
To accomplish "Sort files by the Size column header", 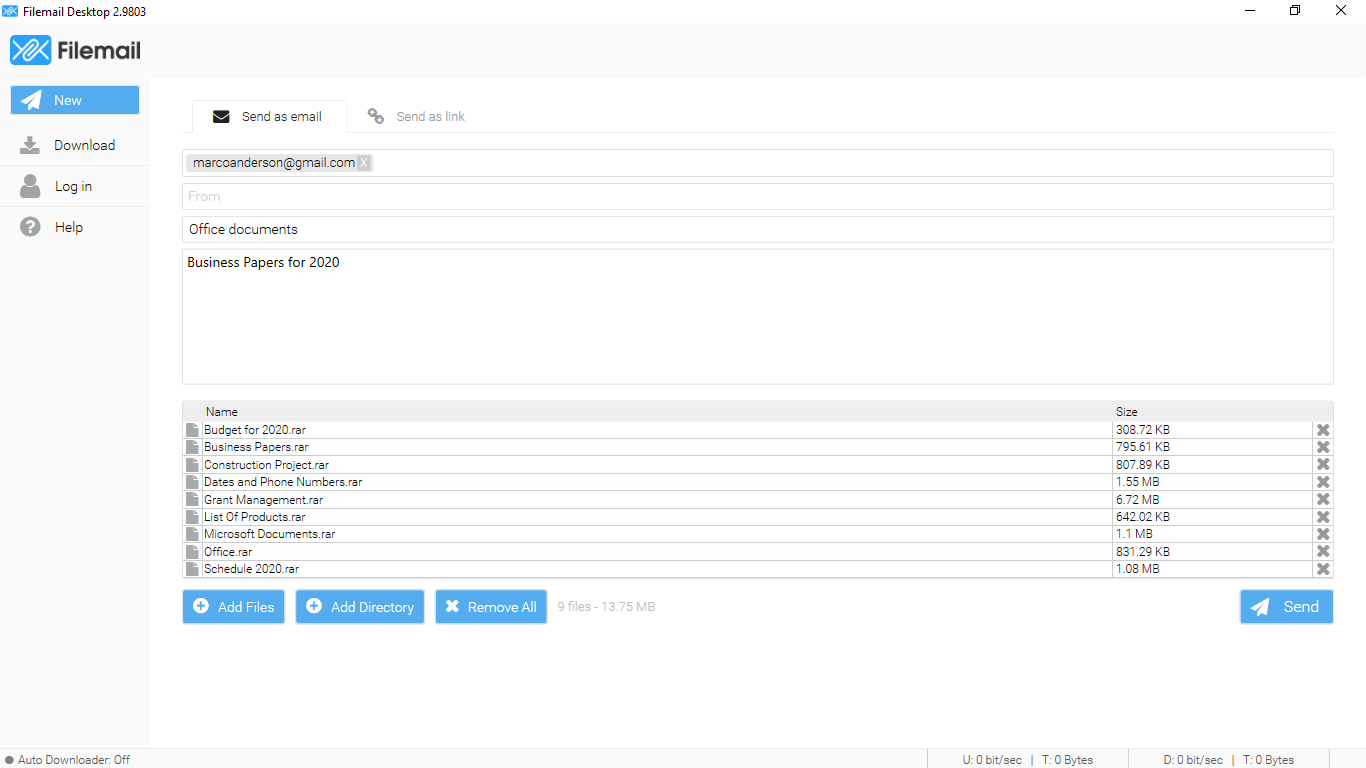I will 1127,412.
